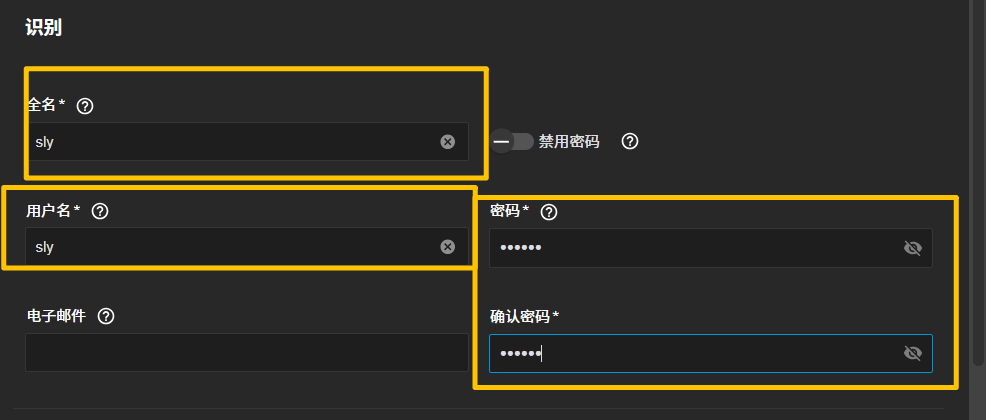Select the 密码 password input box

(711, 248)
